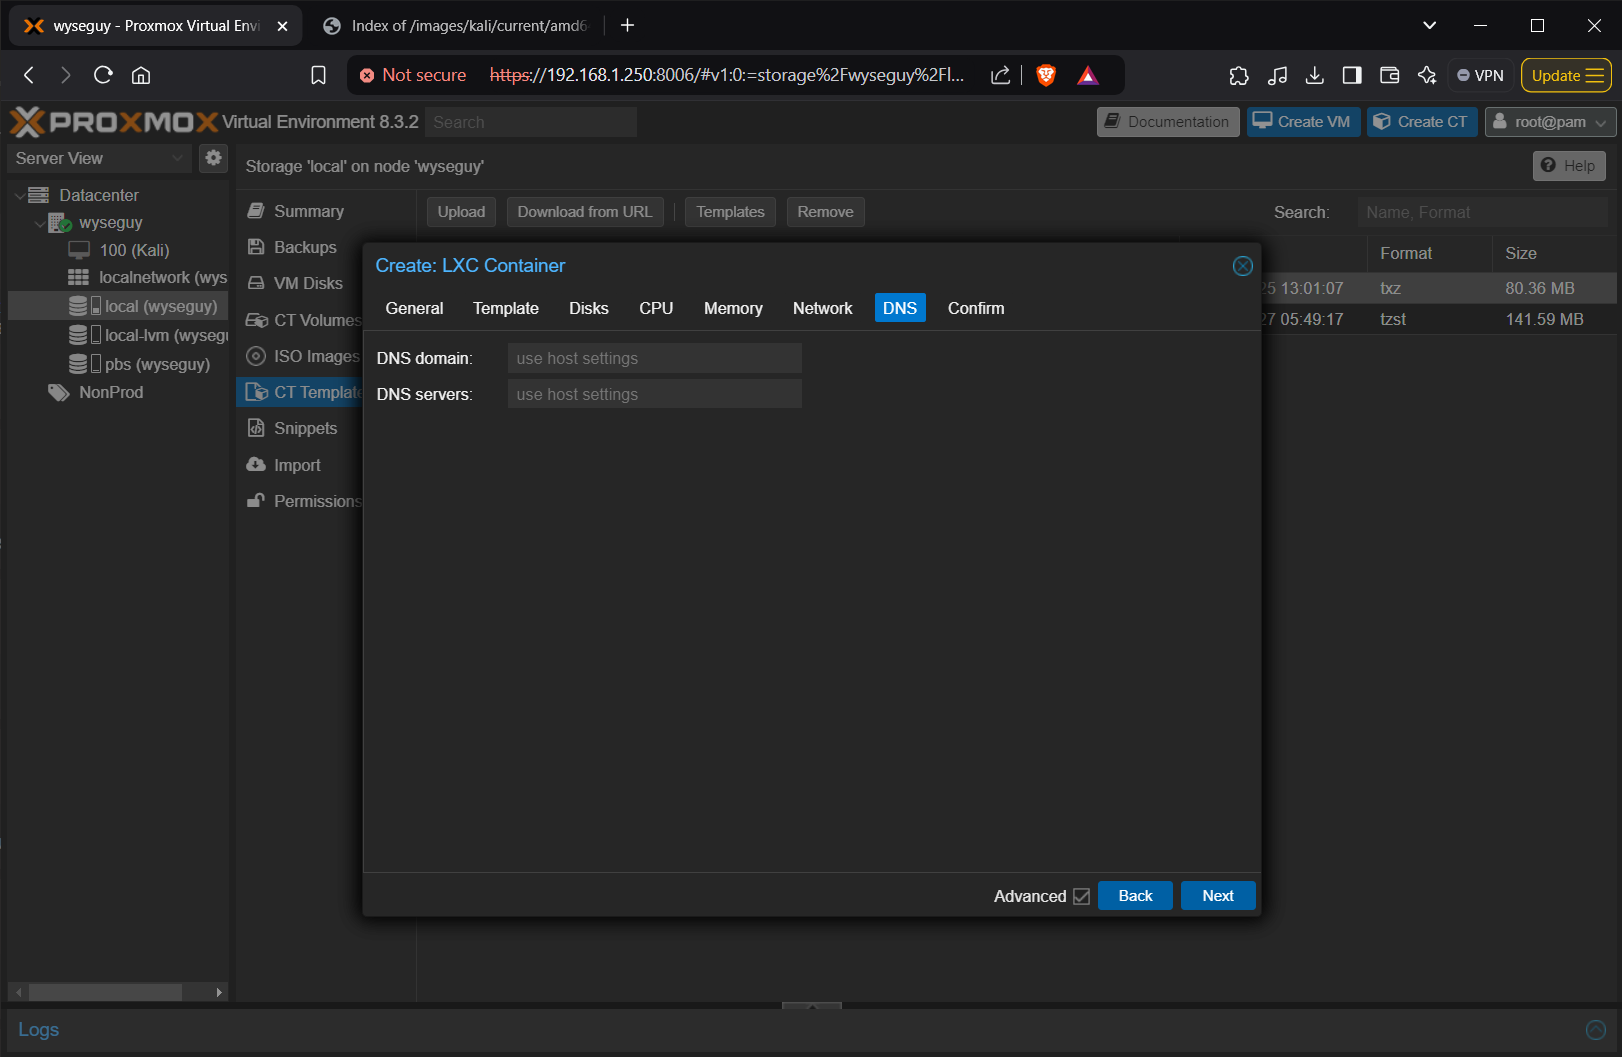
Task: Sort by the Size column header
Action: click(1521, 254)
